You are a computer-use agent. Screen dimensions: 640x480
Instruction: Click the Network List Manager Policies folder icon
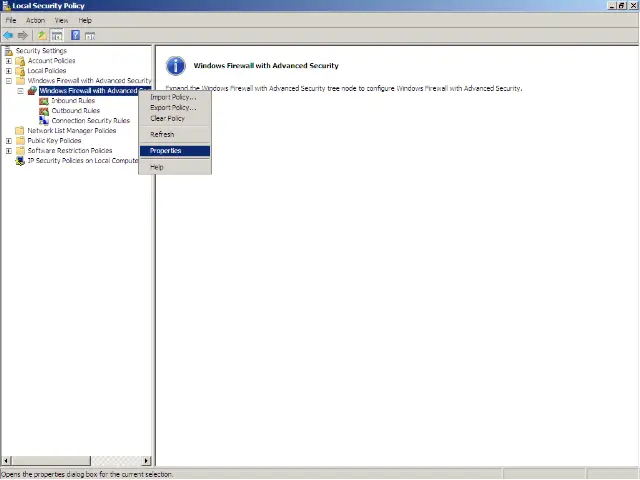pos(20,131)
